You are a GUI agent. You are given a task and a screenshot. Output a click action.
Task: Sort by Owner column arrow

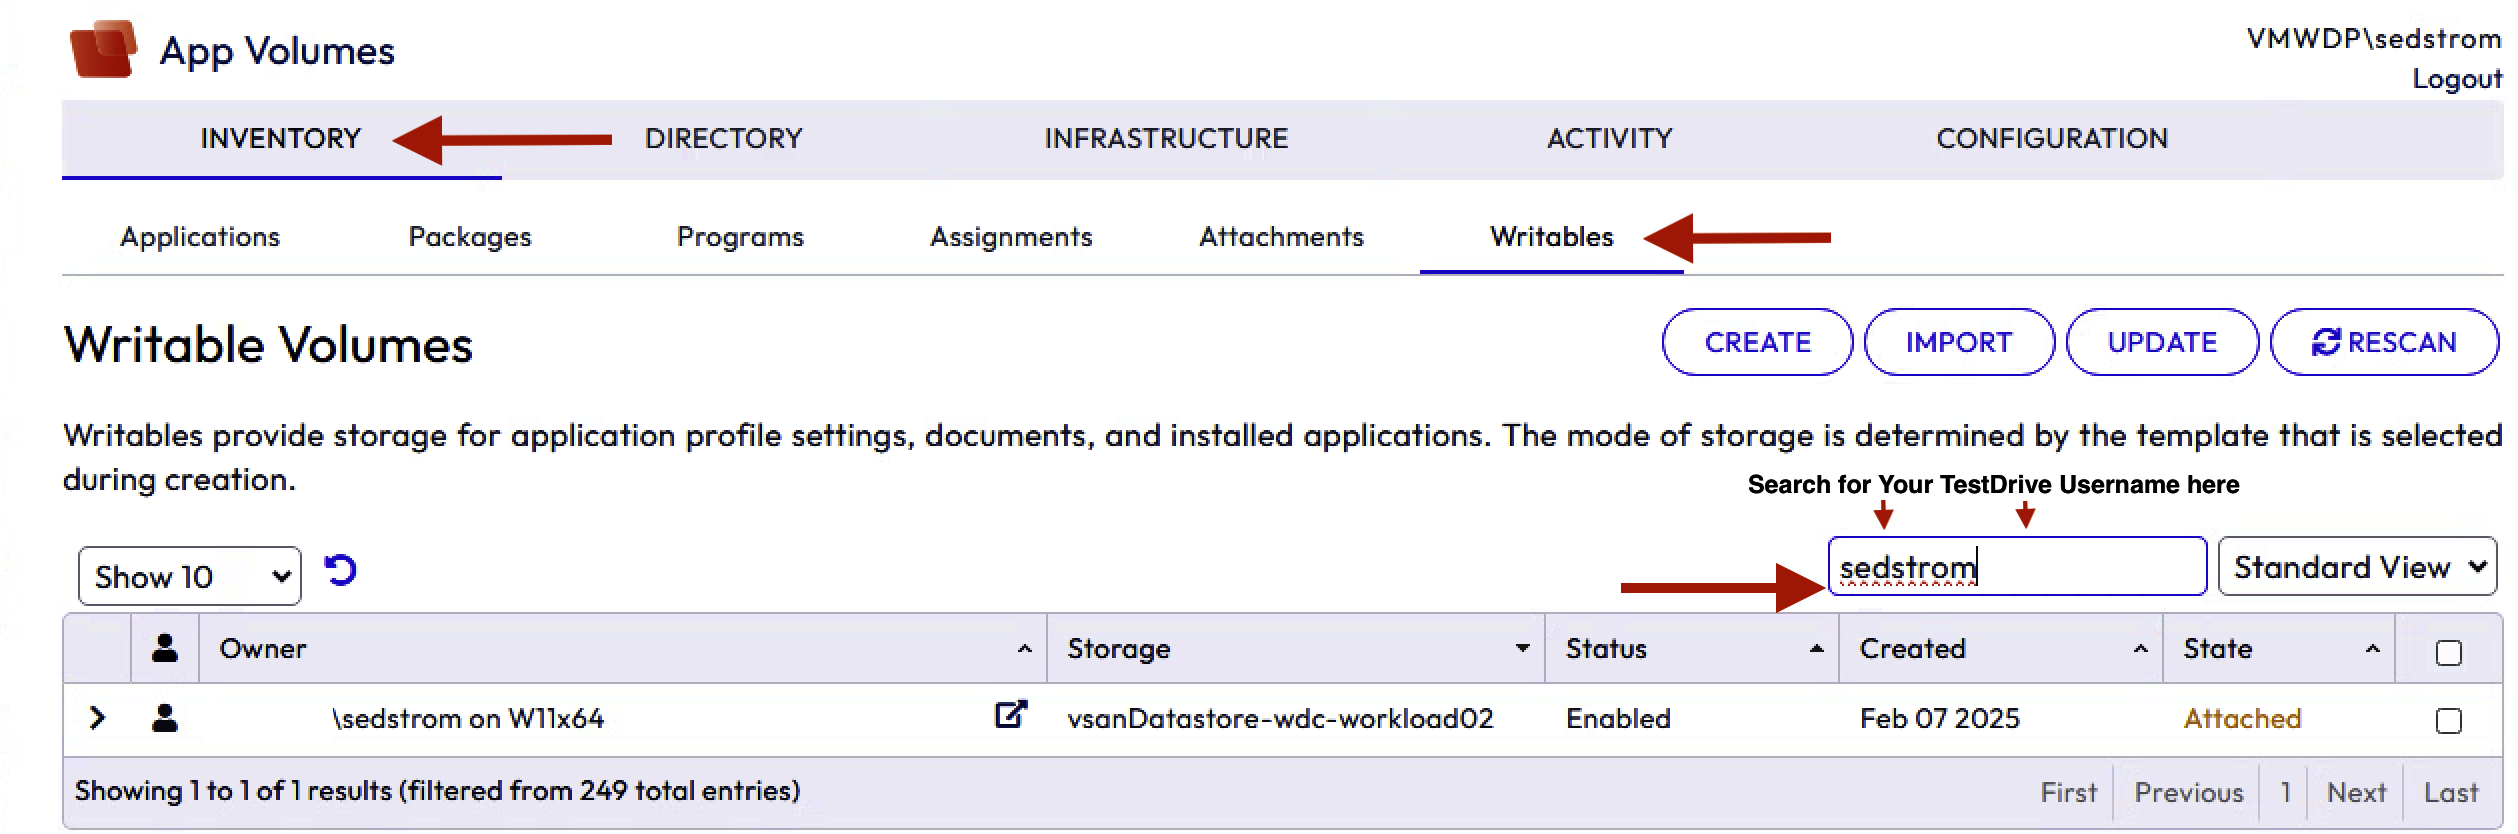pyautogui.click(x=1024, y=649)
